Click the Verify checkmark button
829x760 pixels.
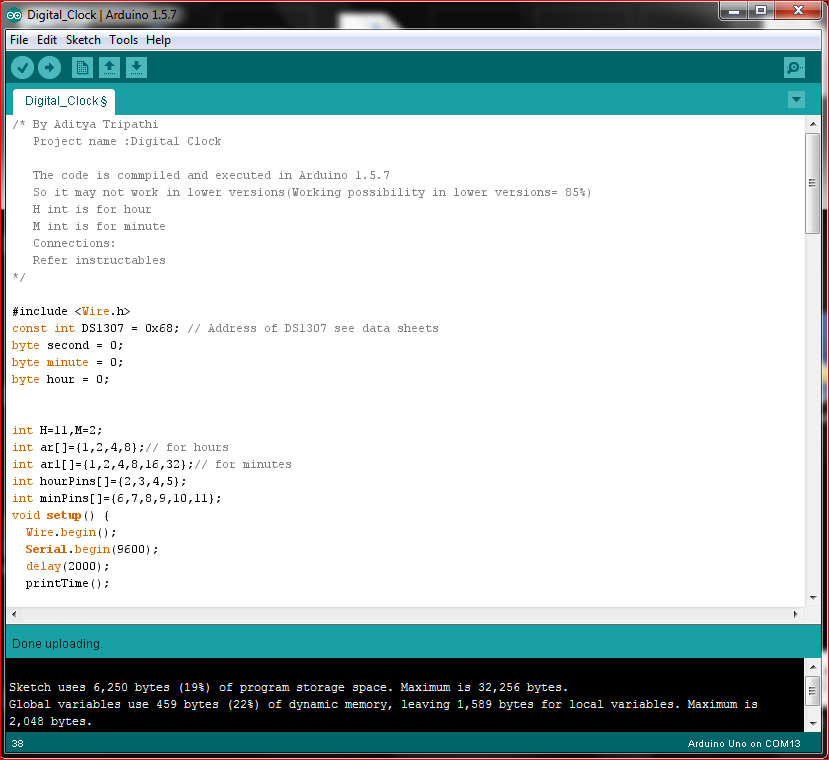coord(22,68)
